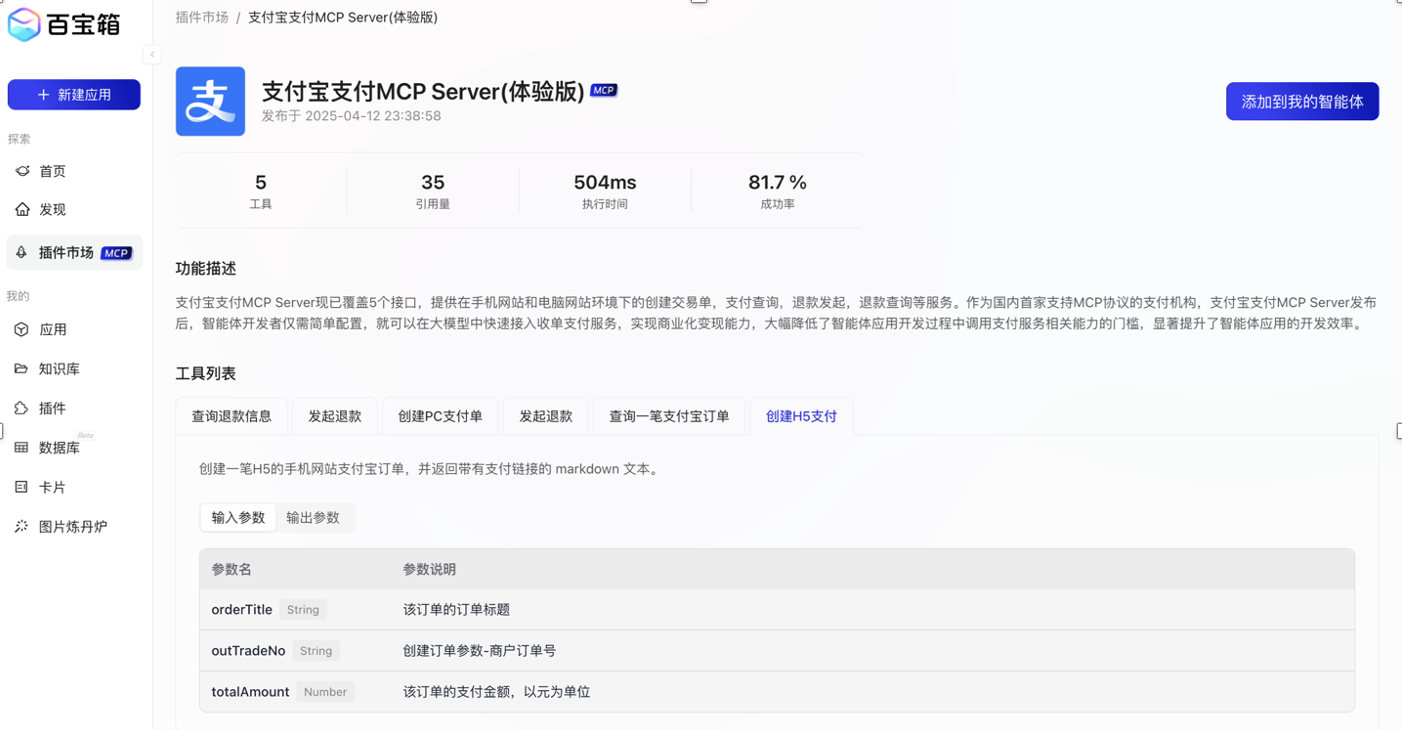Click the 创建一笔H5的手机网站支付宝订单 tool description

tap(429, 468)
